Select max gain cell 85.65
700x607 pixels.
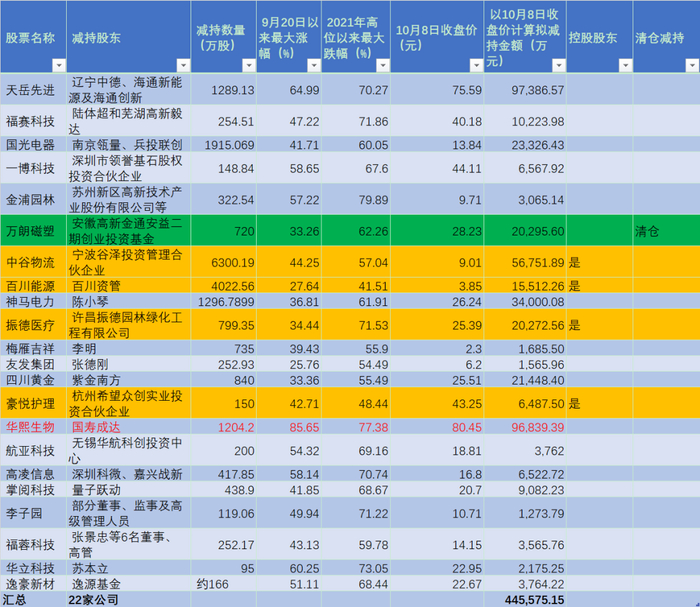(289, 427)
